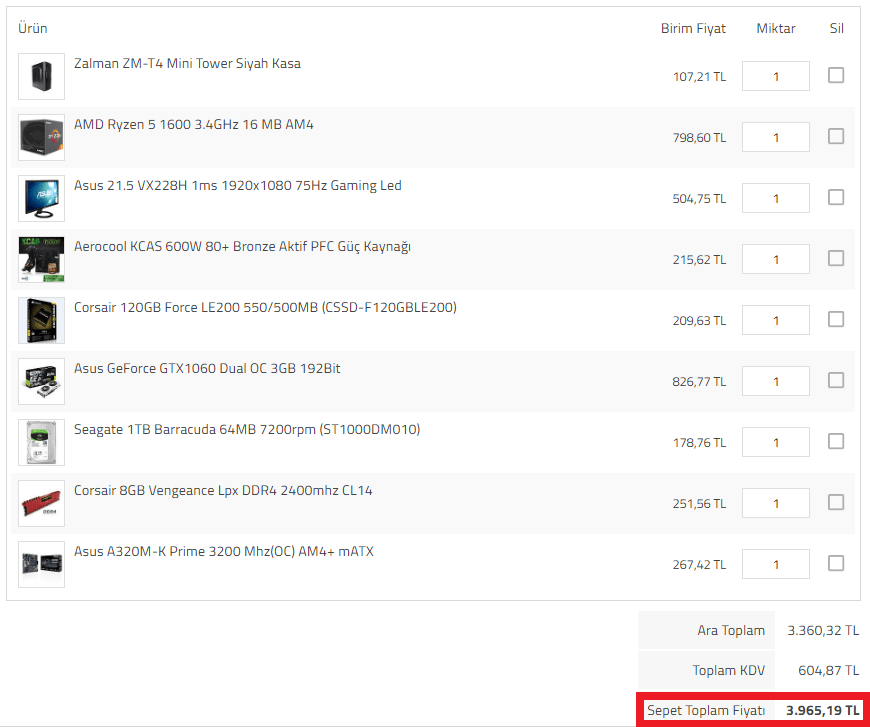Click the Sepet Toplam Fiyatı label
This screenshot has height=727, width=870.
click(x=706, y=711)
